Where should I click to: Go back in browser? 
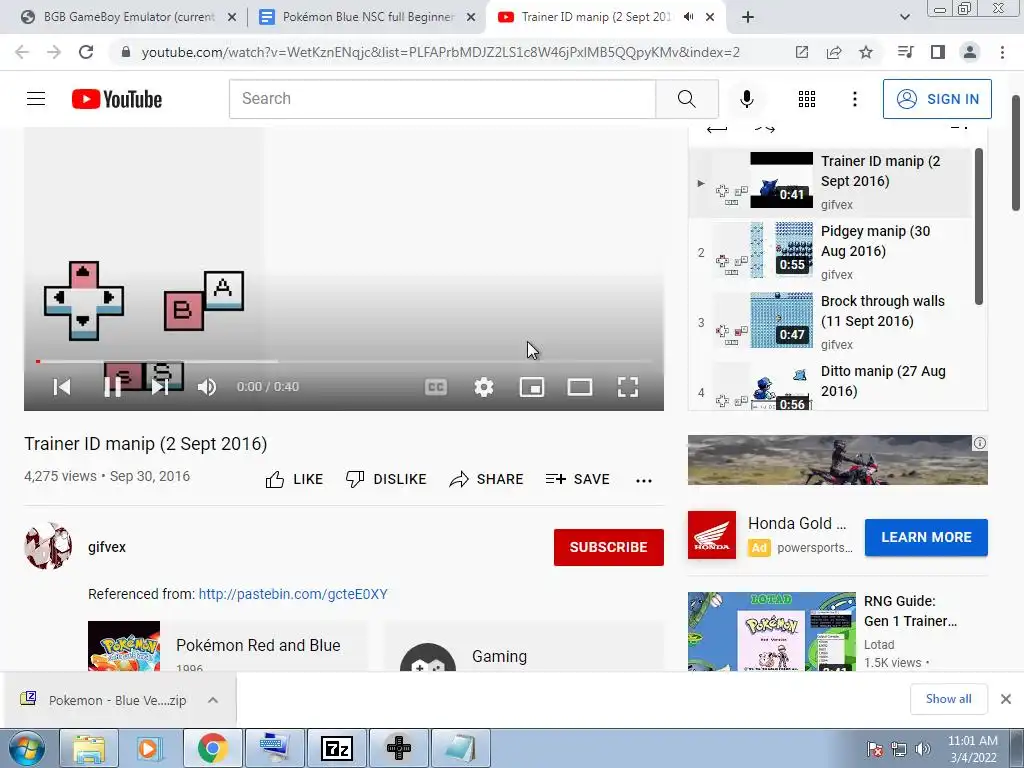click(22, 52)
